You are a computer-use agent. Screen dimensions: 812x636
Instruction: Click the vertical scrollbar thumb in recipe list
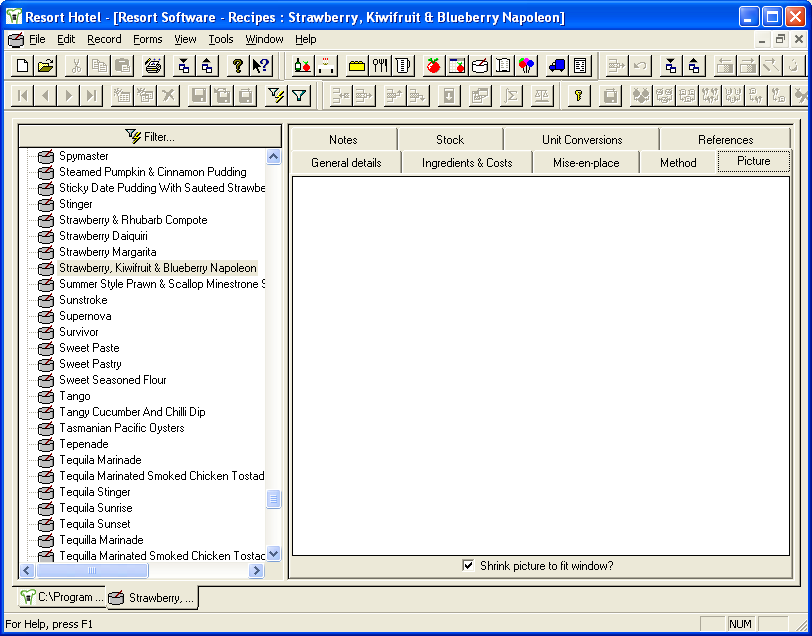pyautogui.click(x=274, y=500)
